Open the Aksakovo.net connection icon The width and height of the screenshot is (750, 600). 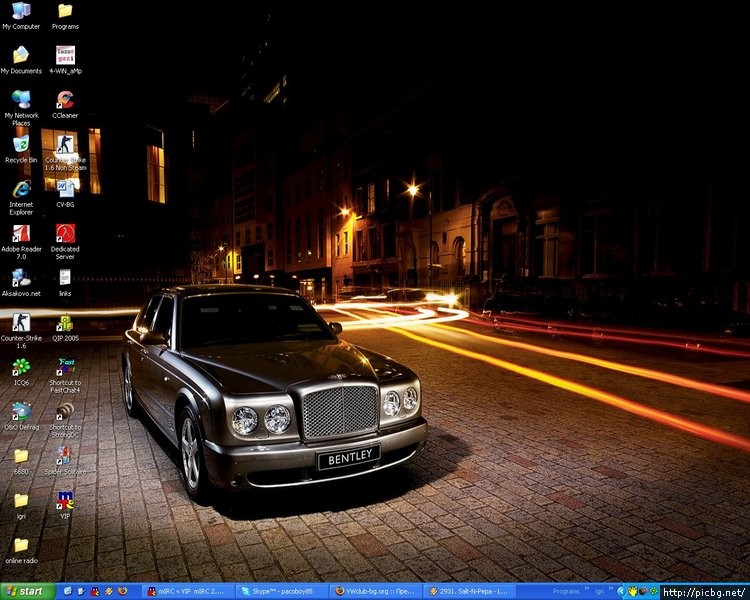(x=21, y=283)
